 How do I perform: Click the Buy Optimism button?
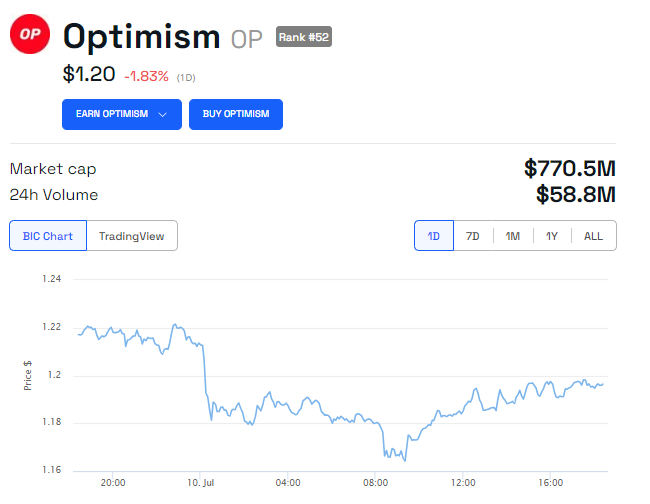tap(236, 114)
